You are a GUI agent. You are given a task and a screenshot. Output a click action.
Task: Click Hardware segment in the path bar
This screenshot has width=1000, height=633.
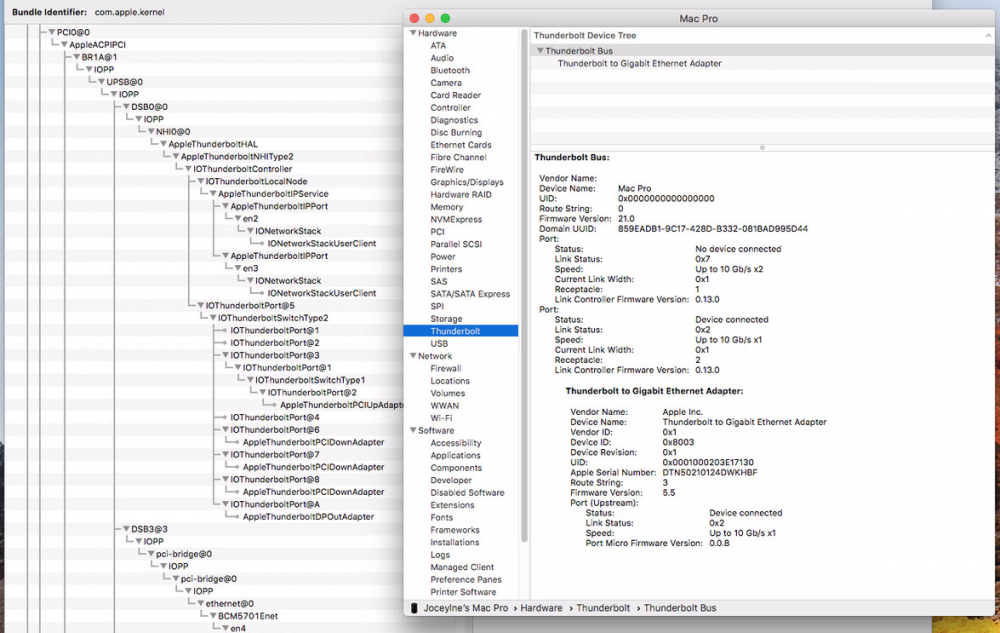click(x=541, y=608)
